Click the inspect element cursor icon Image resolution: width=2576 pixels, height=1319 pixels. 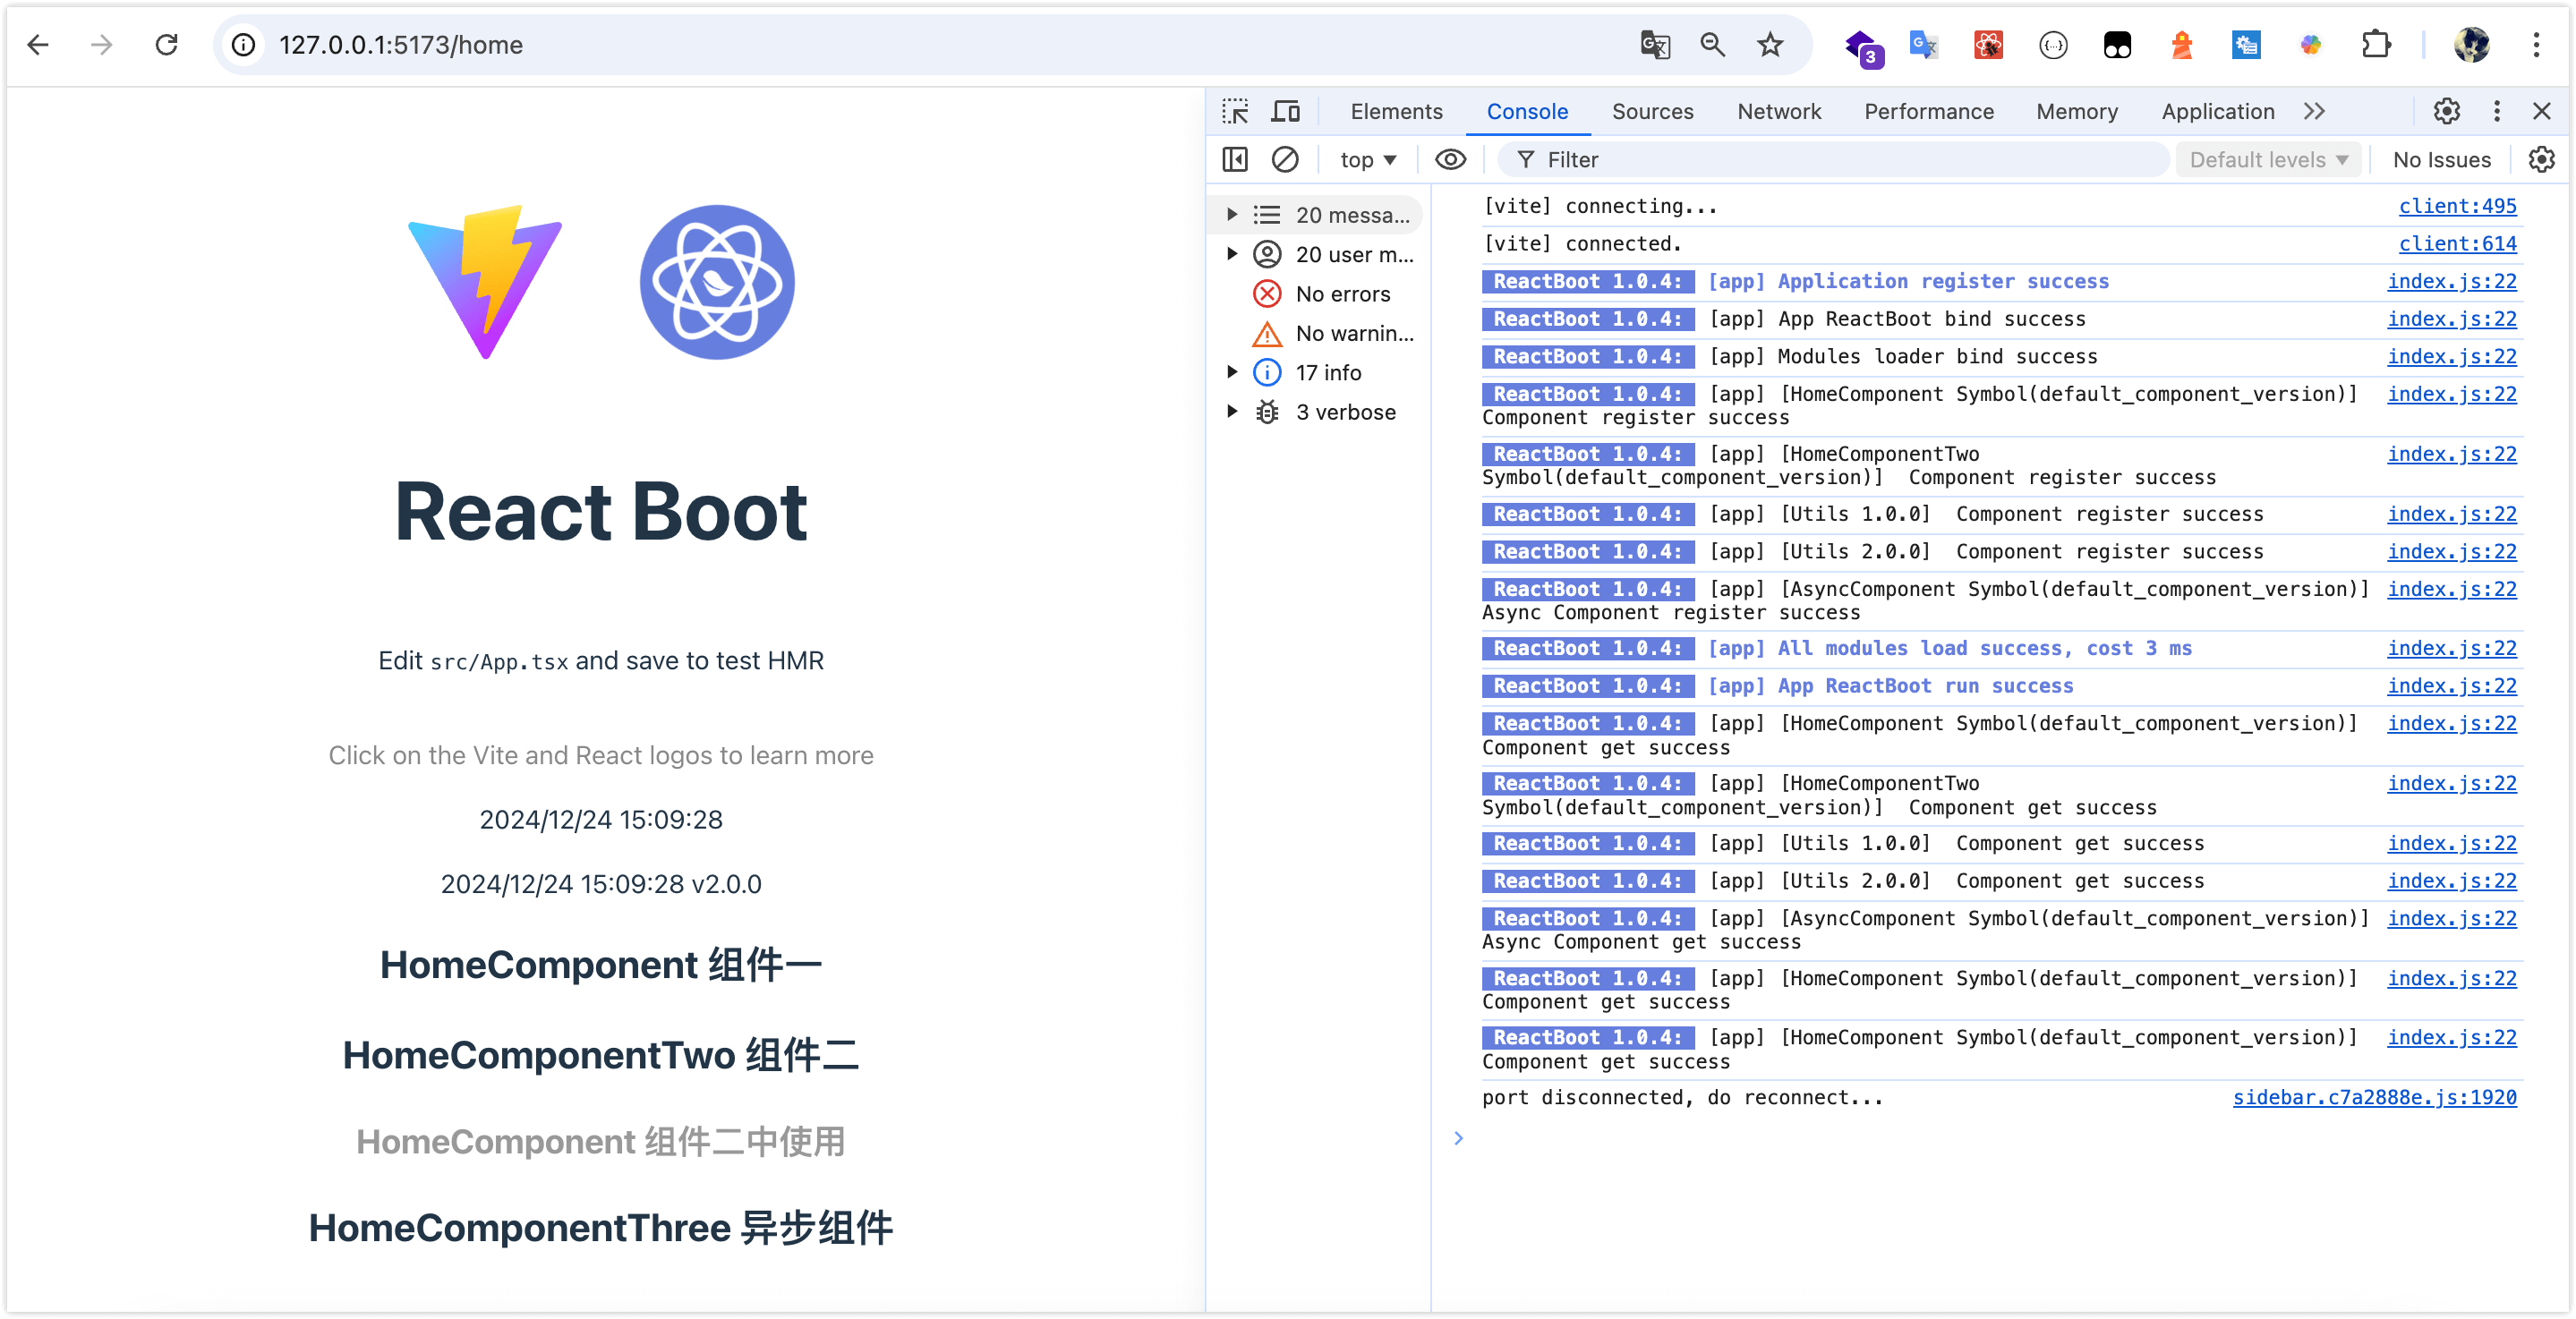(1237, 111)
